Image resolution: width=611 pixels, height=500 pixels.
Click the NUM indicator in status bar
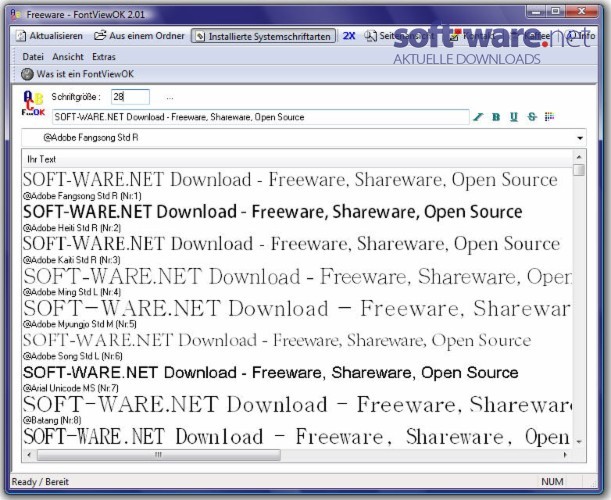point(552,482)
